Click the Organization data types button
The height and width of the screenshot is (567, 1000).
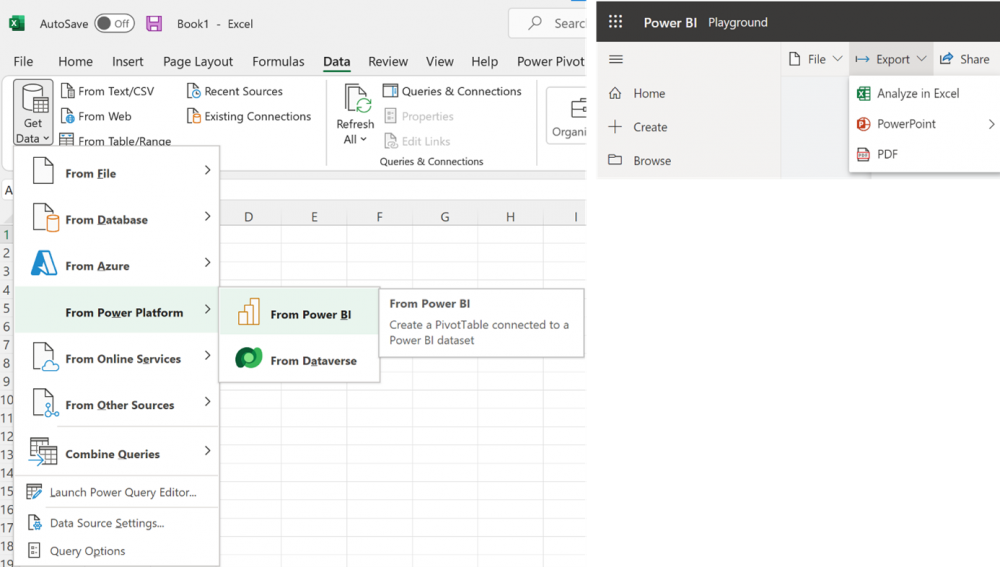click(567, 115)
